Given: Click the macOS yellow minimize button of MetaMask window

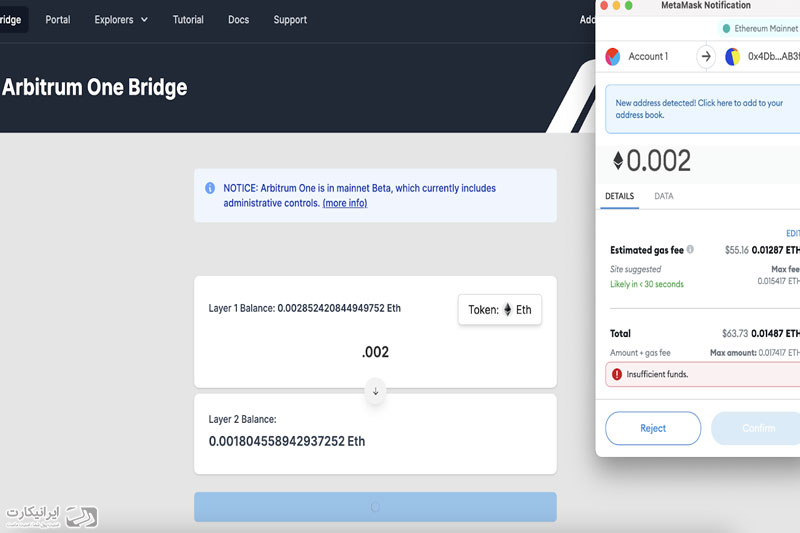Looking at the screenshot, I should (x=616, y=6).
